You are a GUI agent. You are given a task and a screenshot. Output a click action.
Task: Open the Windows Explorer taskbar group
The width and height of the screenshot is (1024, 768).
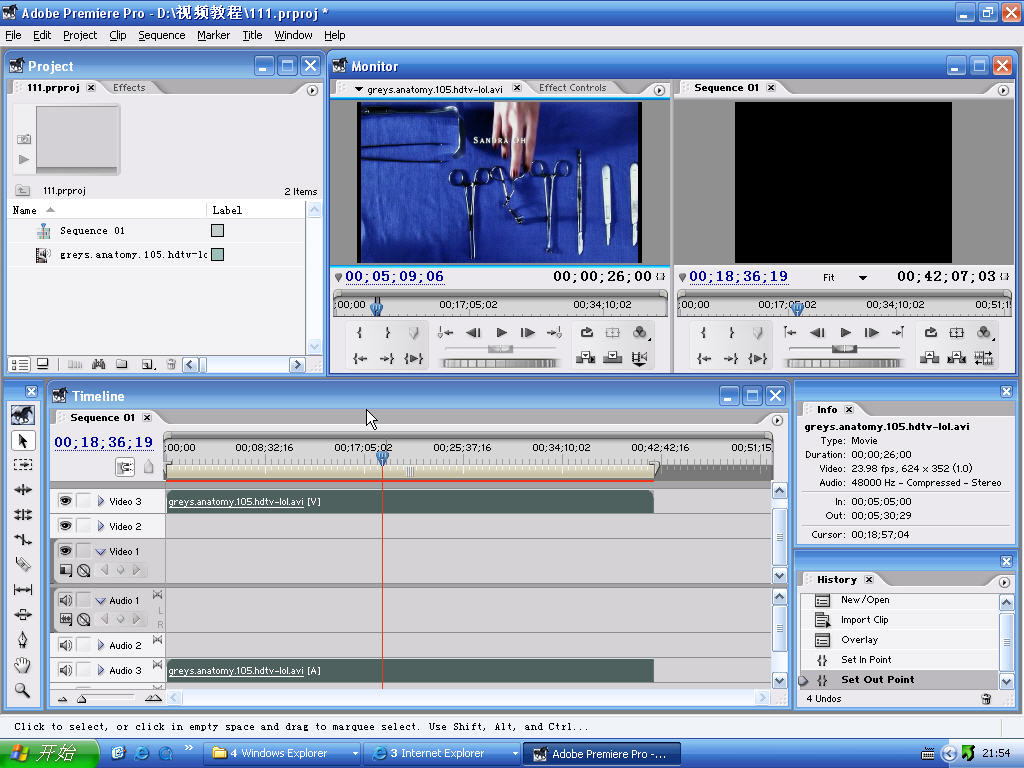[285, 754]
